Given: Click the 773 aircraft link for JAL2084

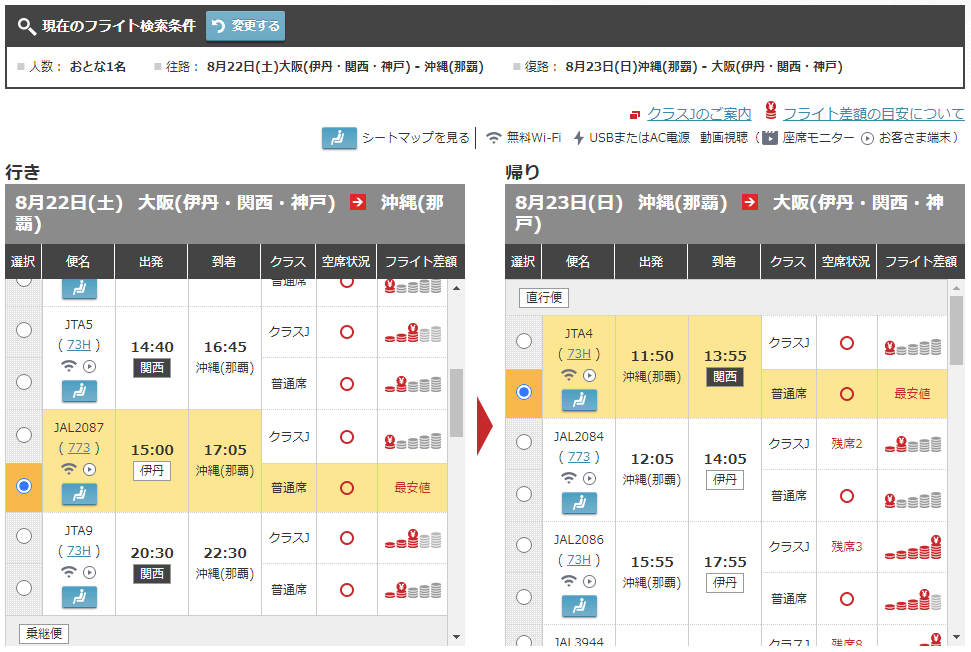Looking at the screenshot, I should click(579, 456).
